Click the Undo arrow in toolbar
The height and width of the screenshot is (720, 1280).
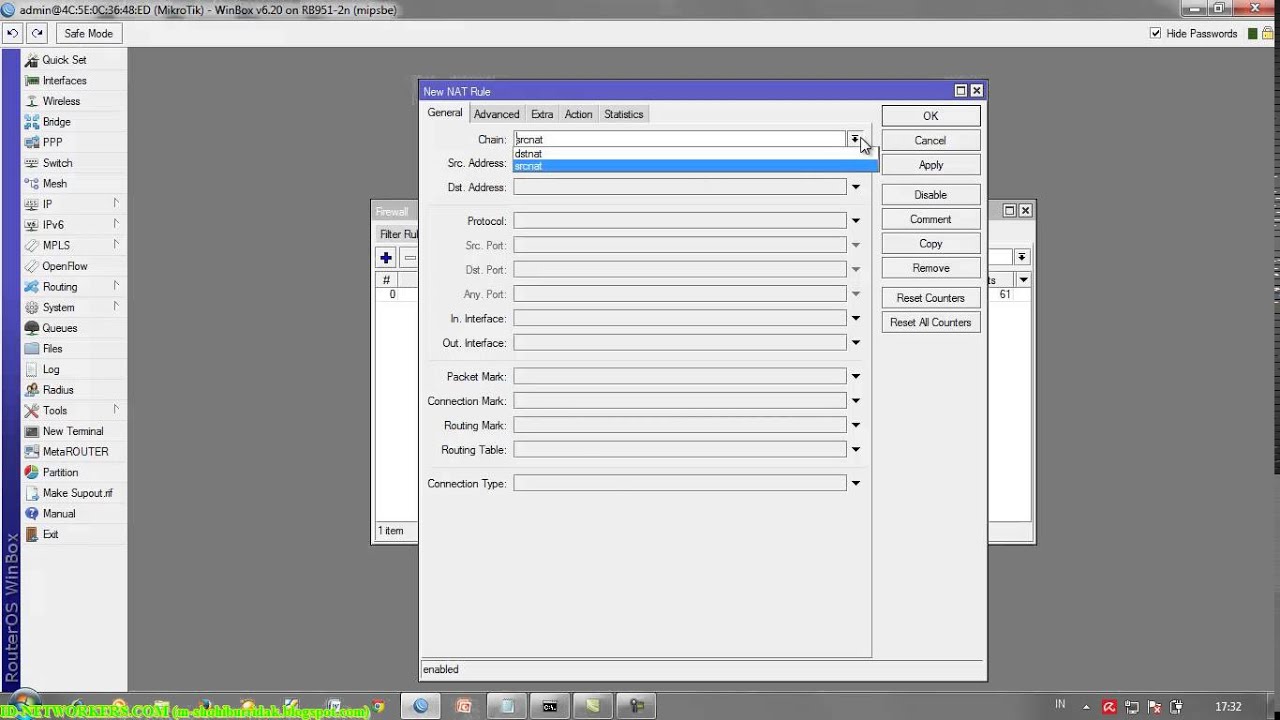tap(13, 33)
